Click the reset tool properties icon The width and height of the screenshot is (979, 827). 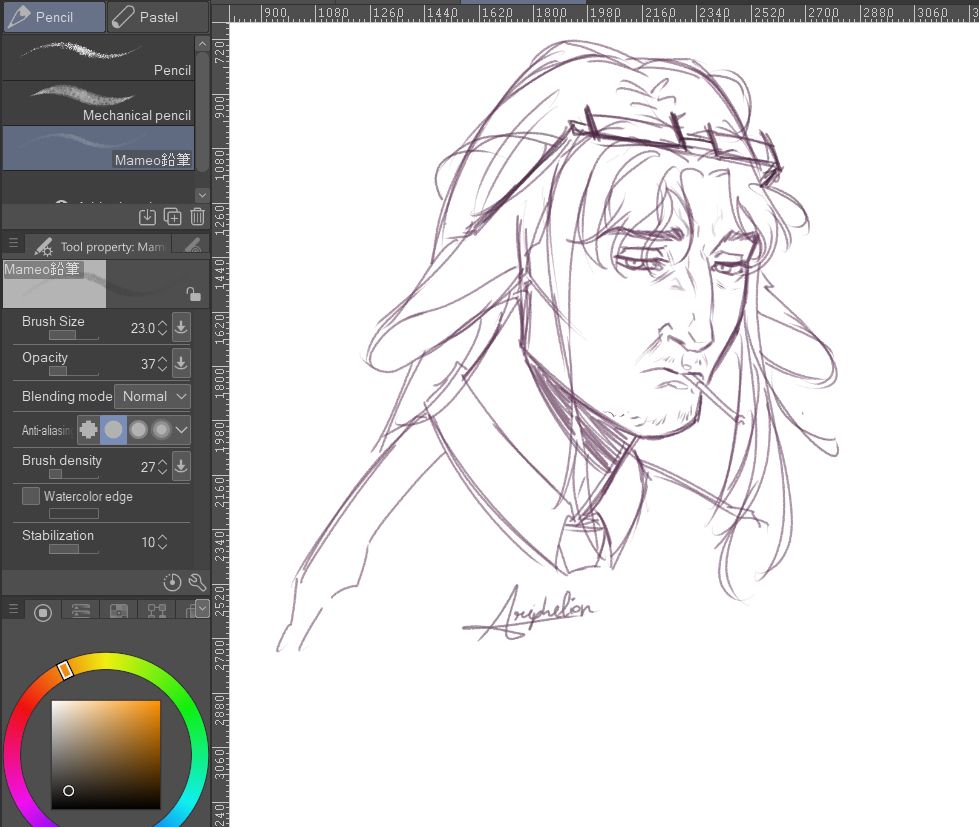coord(172,582)
